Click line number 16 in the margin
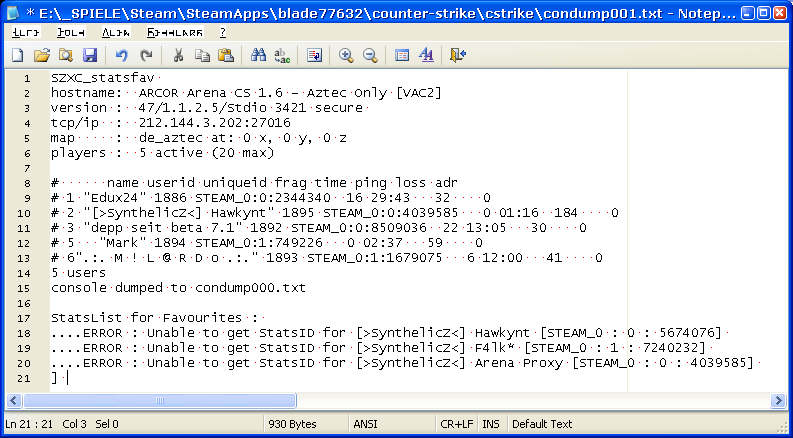793x438 pixels. pyautogui.click(x=24, y=303)
